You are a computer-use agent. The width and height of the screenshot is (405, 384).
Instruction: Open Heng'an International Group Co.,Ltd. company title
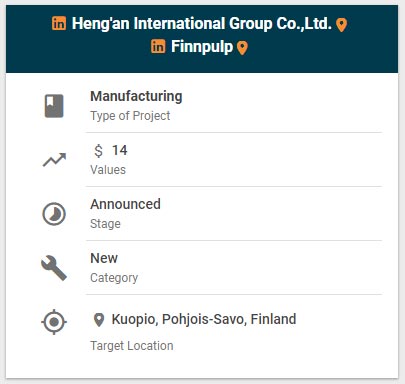click(x=202, y=23)
